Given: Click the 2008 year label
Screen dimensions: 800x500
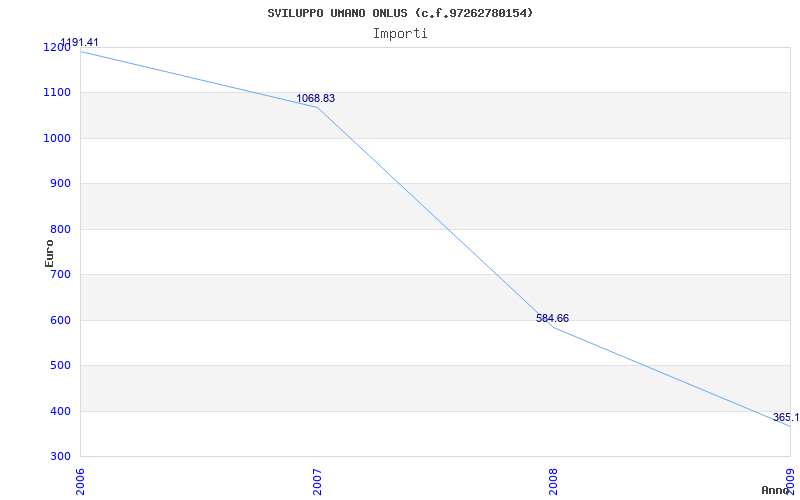Looking at the screenshot, I should (x=554, y=480).
